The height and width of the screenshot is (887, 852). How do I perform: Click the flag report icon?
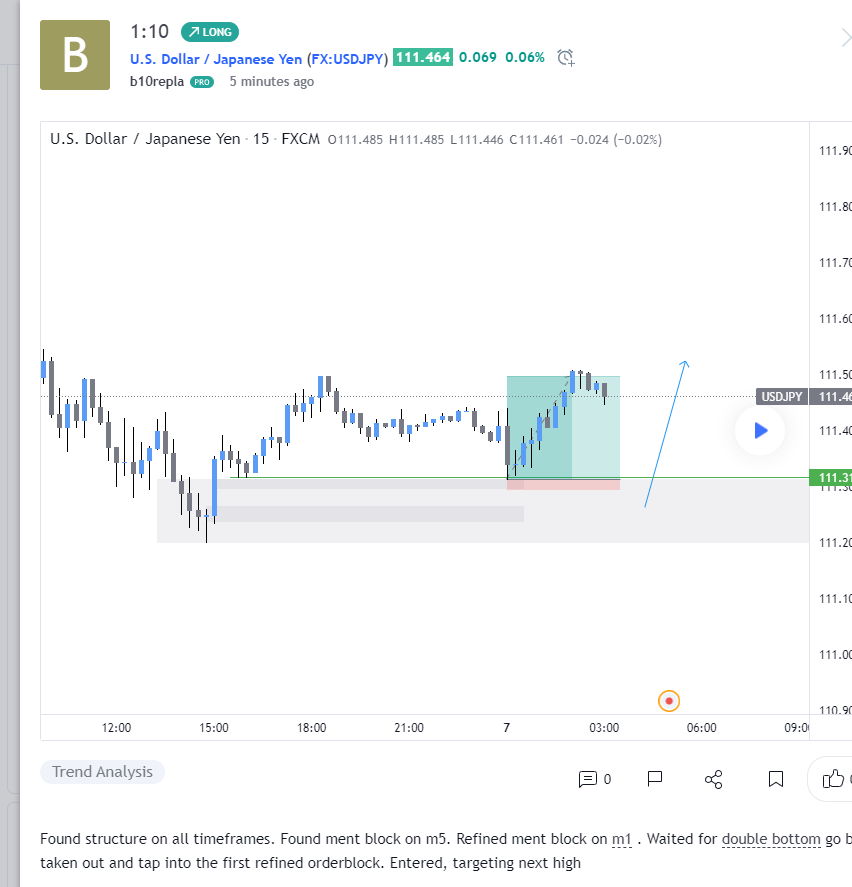[x=655, y=779]
